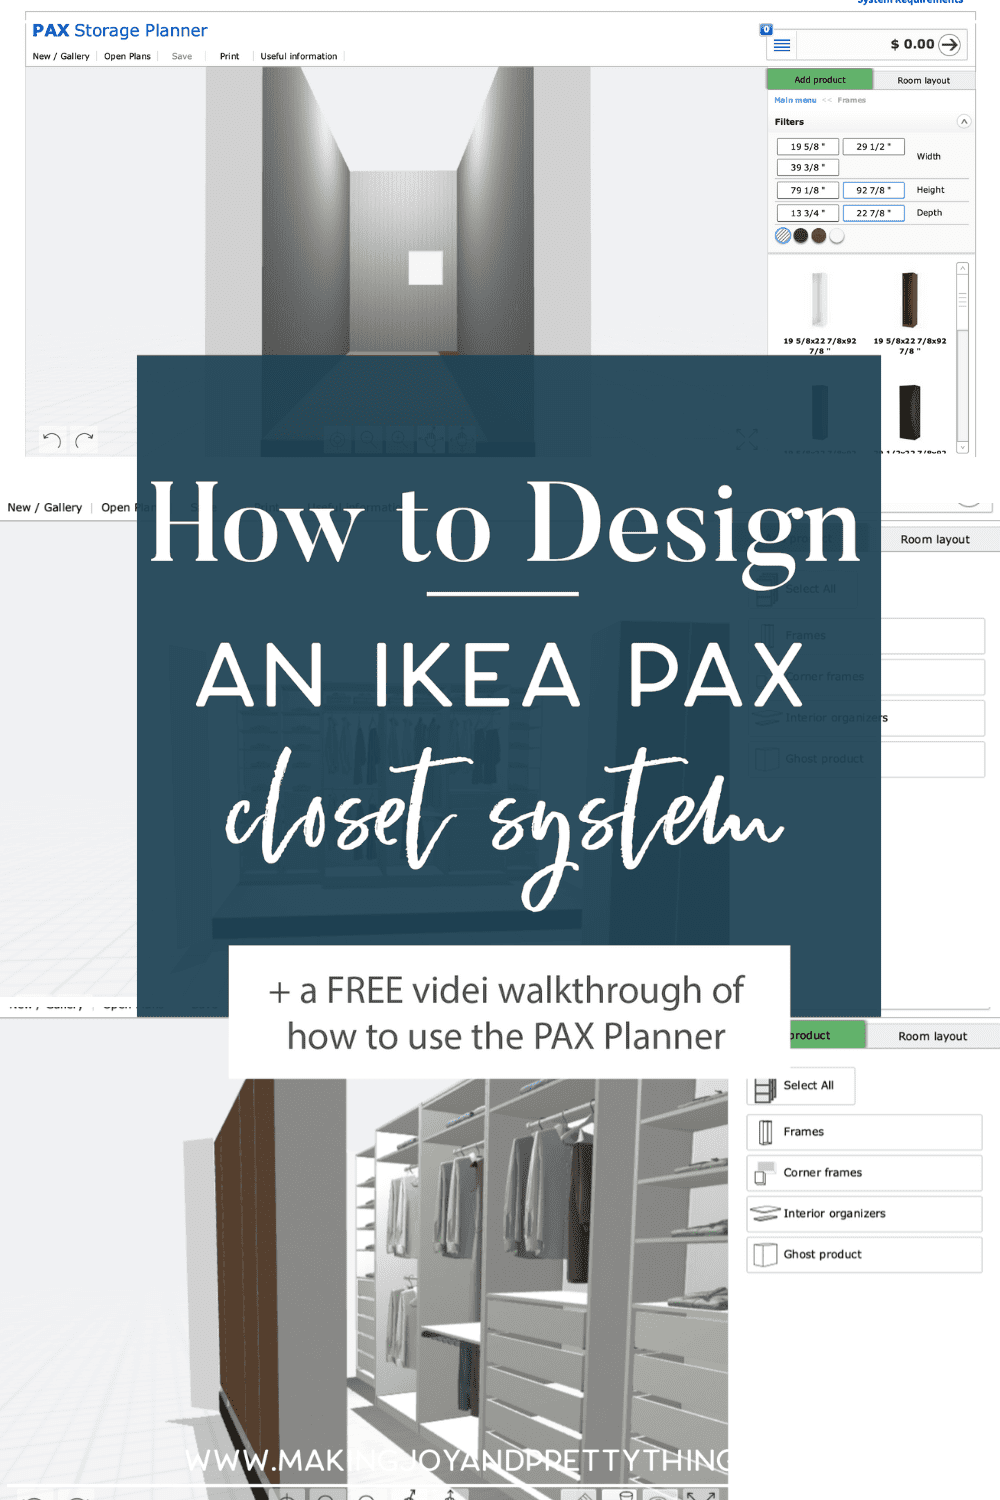Toggle the 29 1/2" width filter
Screen dimensions: 1000x1500
click(x=873, y=146)
